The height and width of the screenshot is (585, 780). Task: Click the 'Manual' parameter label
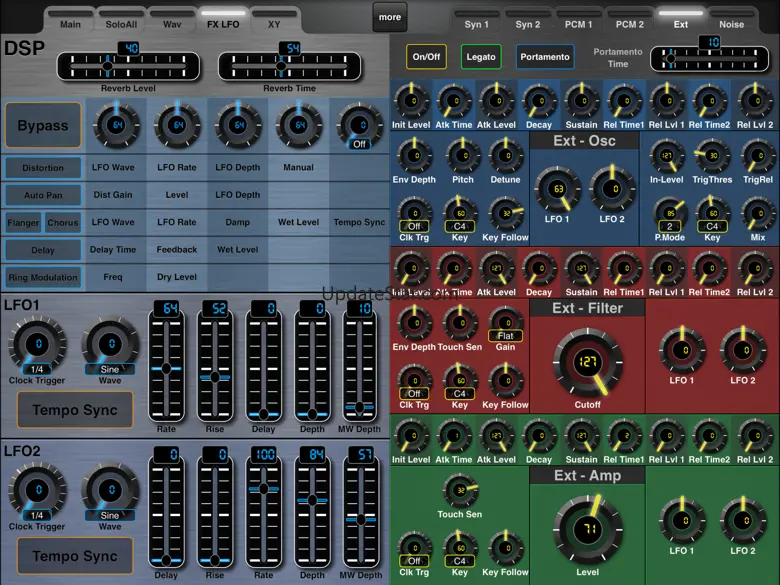tap(298, 167)
